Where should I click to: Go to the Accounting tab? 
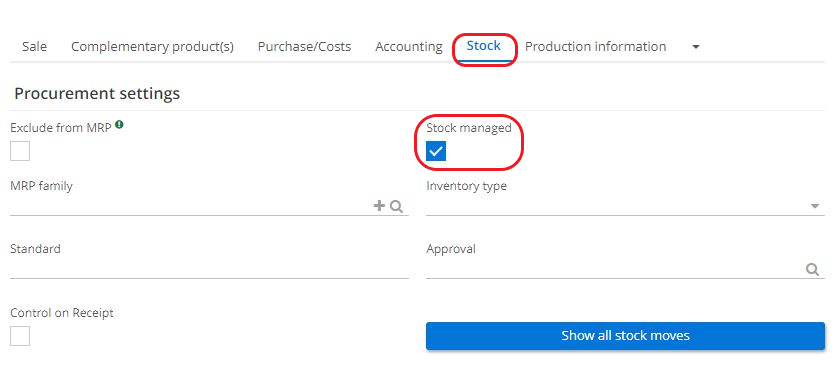click(409, 47)
